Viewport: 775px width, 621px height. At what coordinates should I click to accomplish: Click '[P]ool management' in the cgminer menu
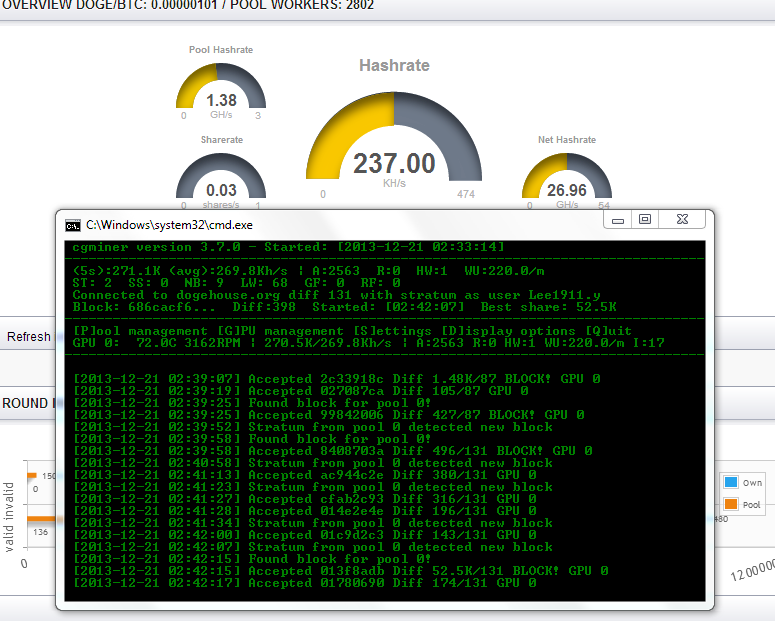click(x=140, y=331)
